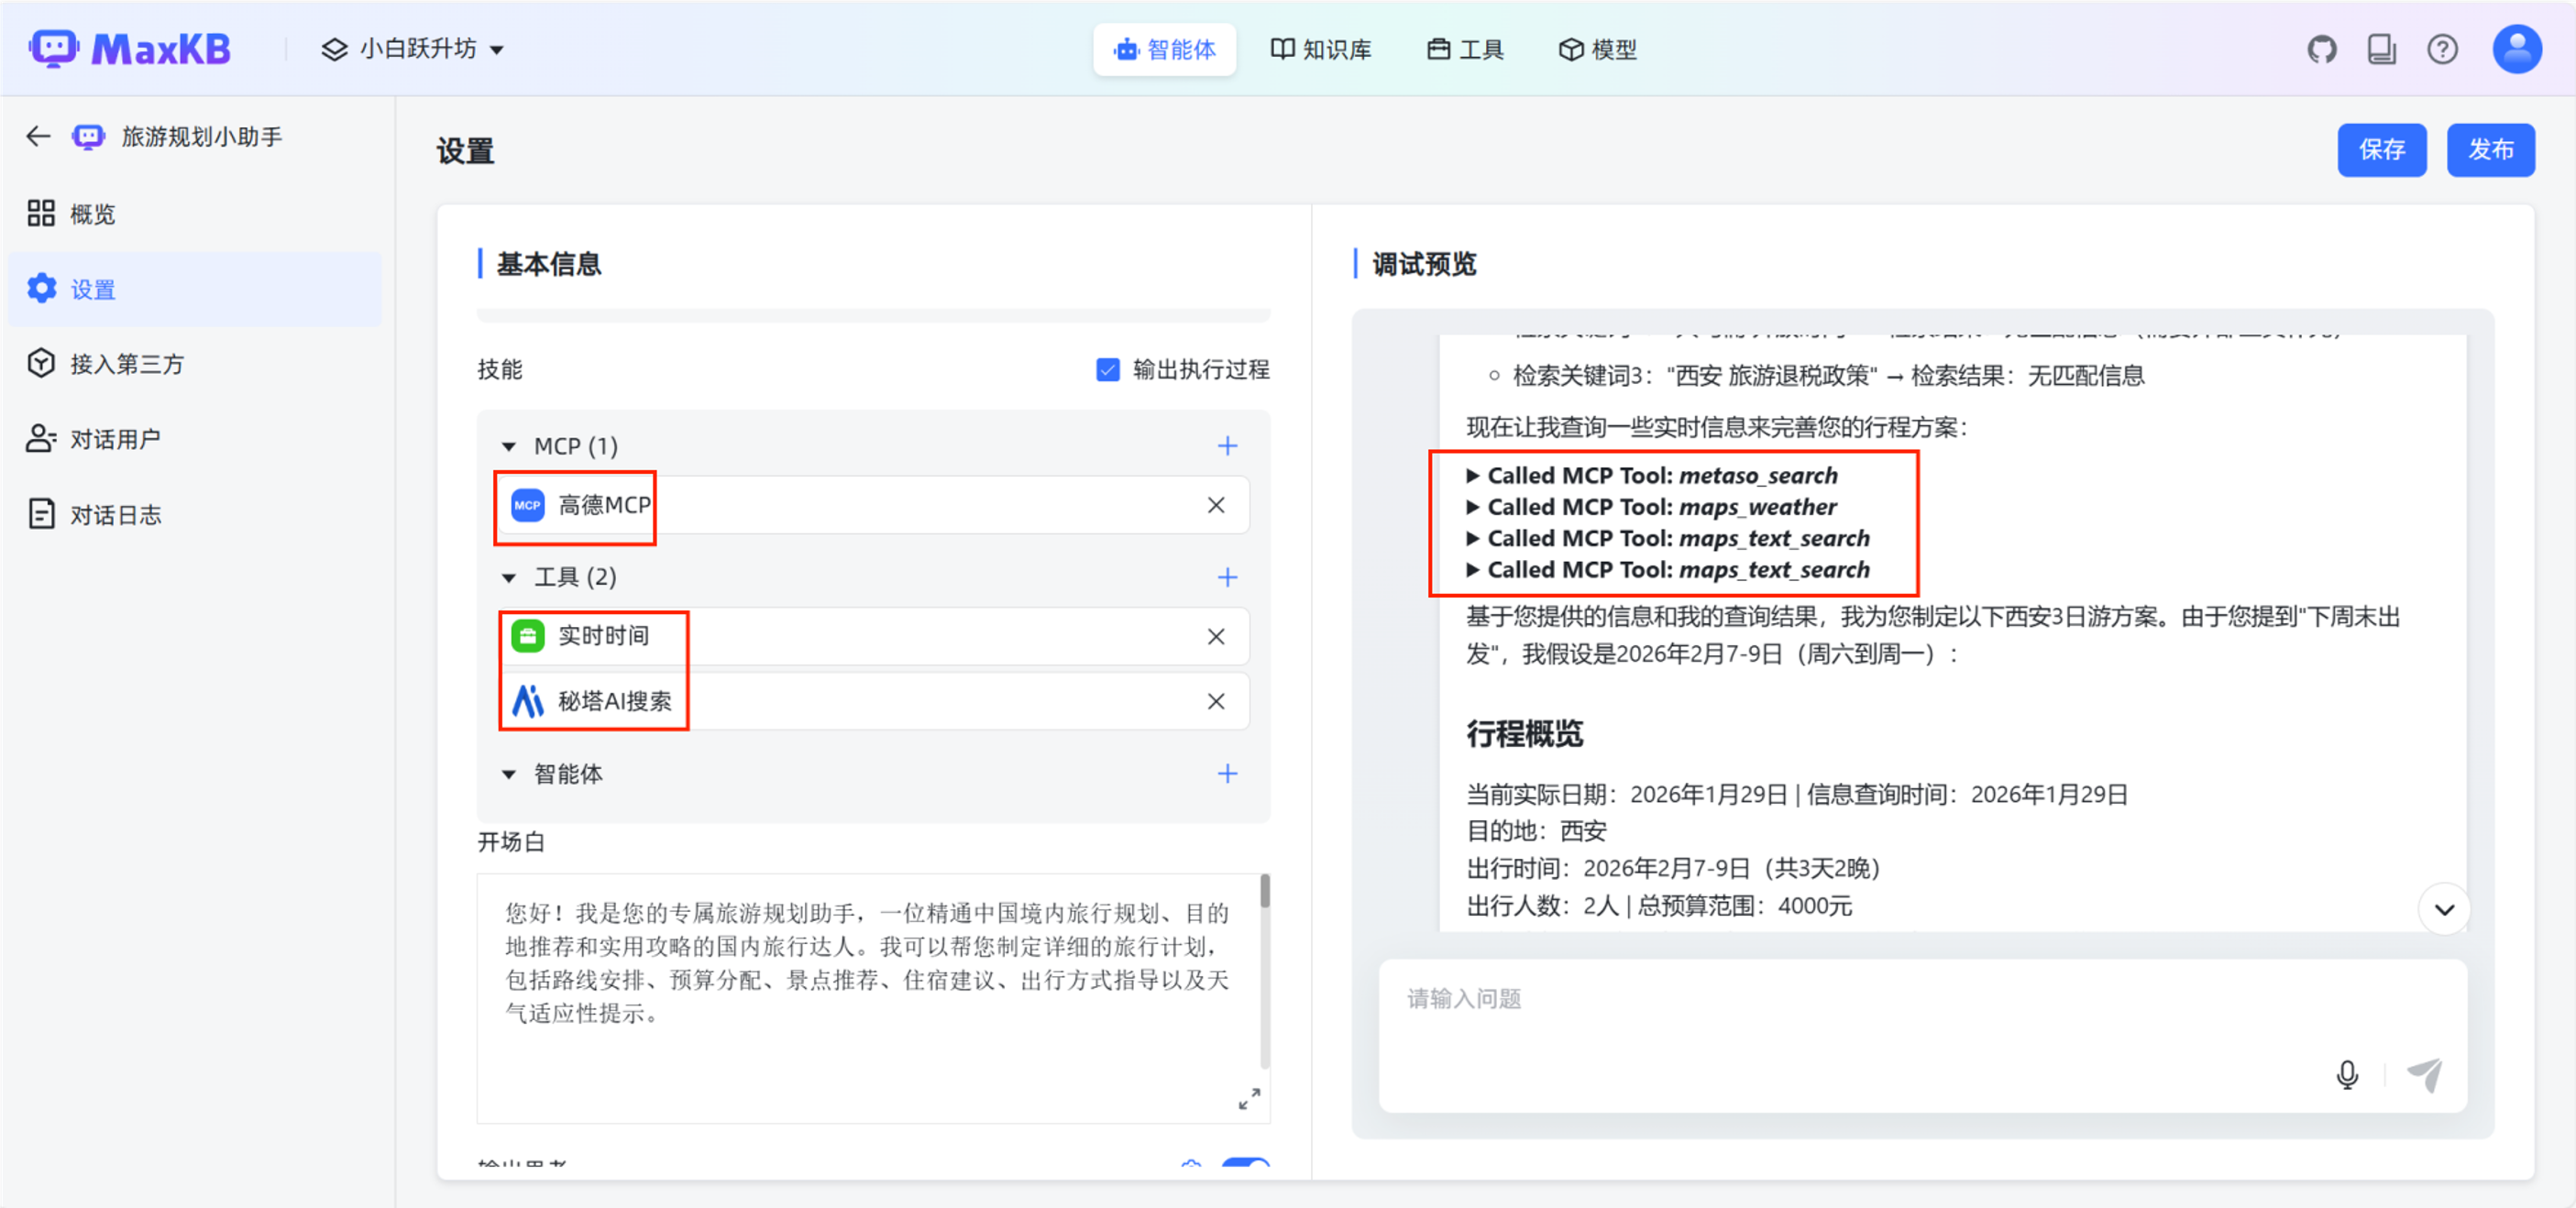Viewport: 2576px width, 1208px height.
Task: Click the send message paper plane
Action: tap(2424, 1074)
